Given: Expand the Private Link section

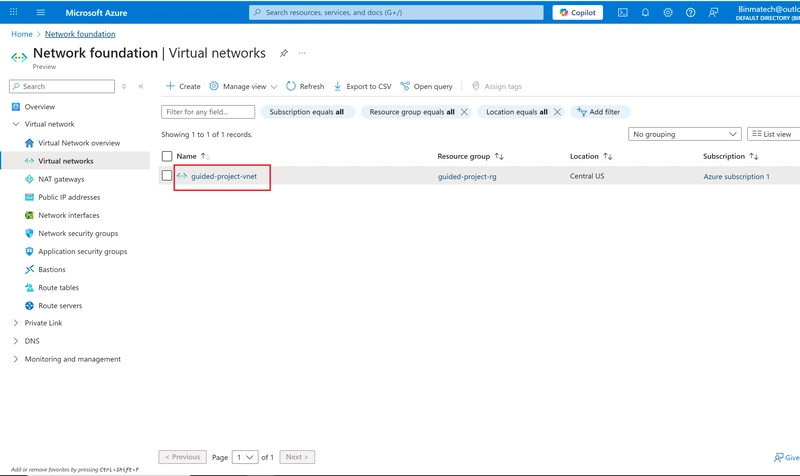Looking at the screenshot, I should coord(16,323).
